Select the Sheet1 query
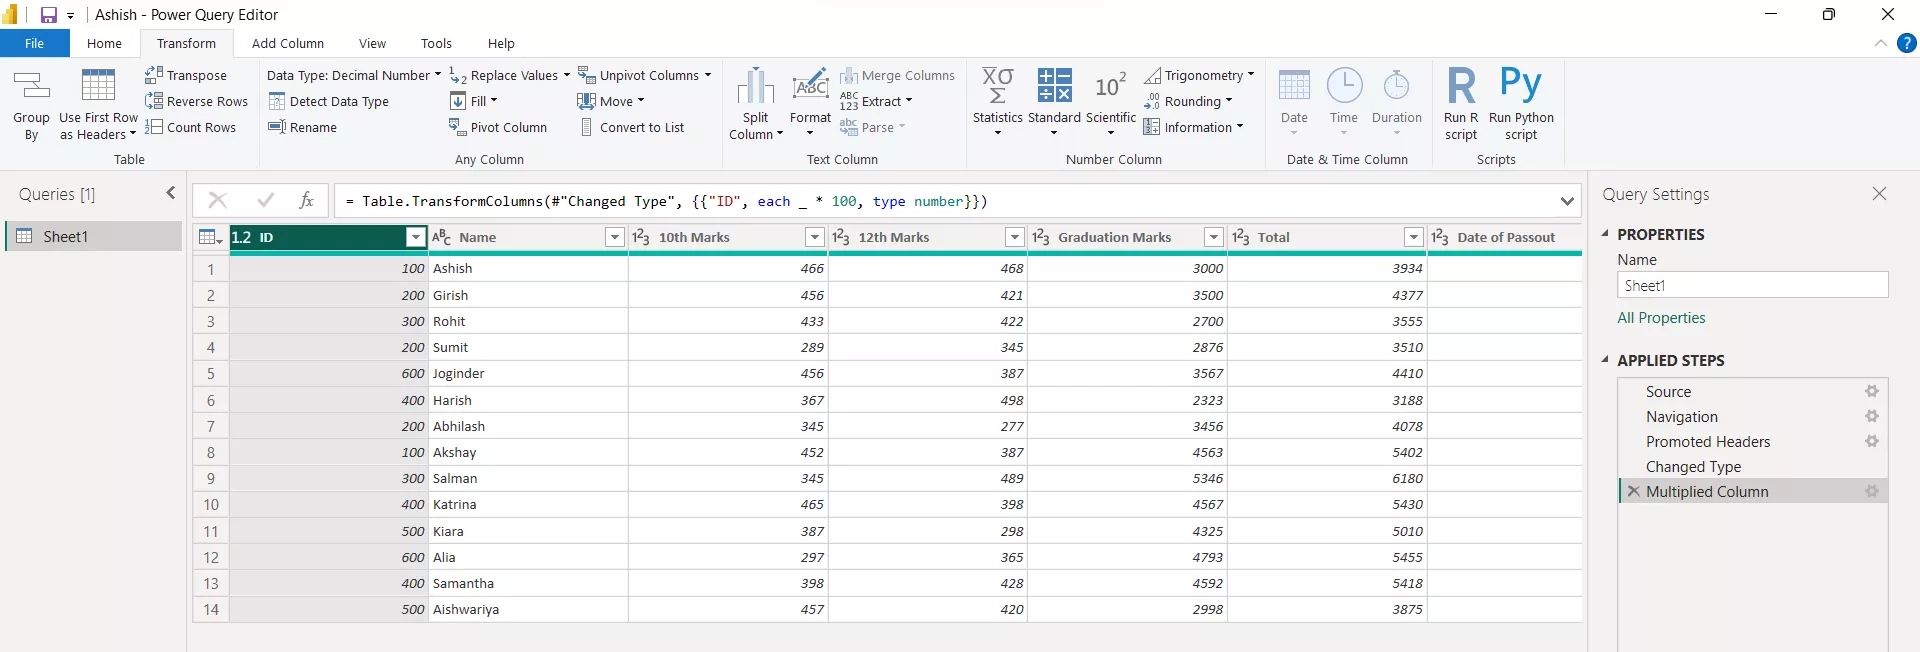The image size is (1920, 652). tap(94, 236)
